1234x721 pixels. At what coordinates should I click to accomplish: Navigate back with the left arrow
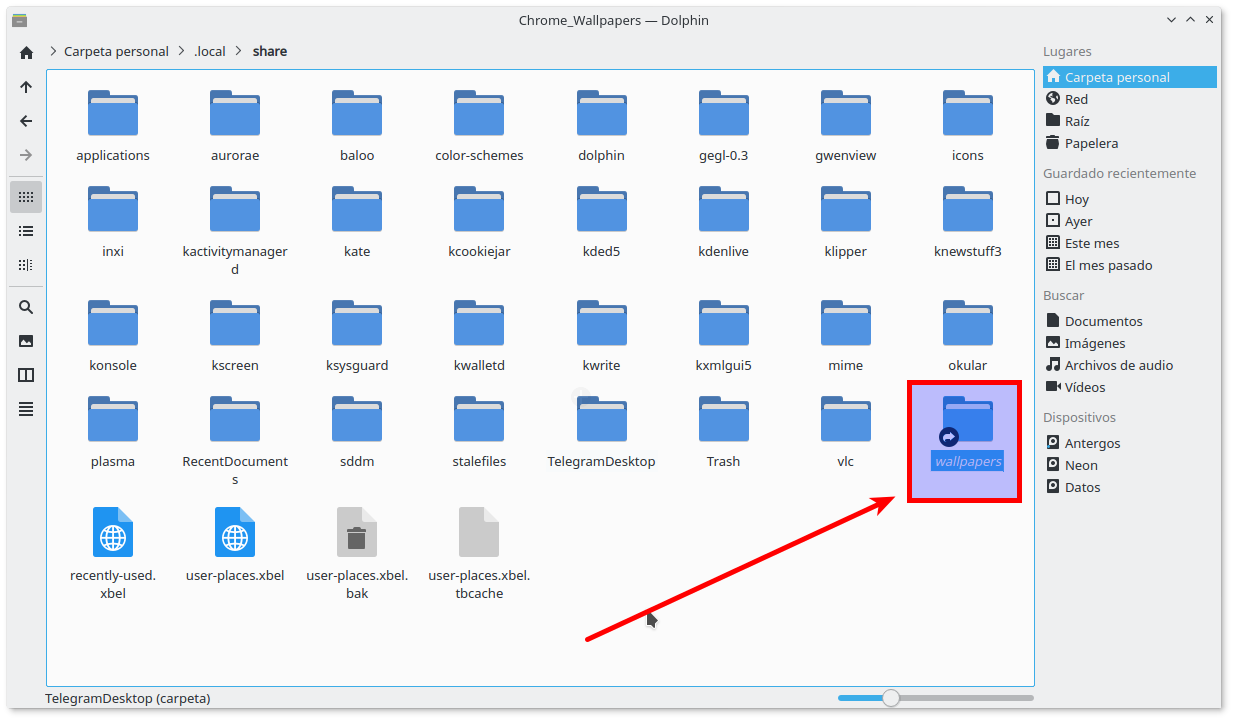click(26, 121)
